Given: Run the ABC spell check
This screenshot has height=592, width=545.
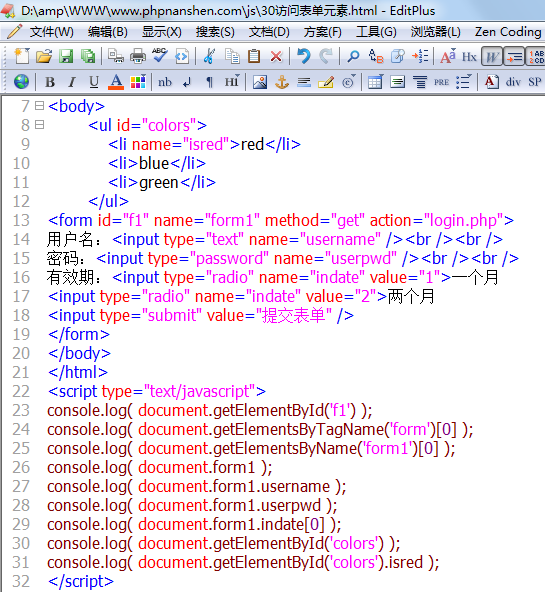Looking at the screenshot, I should pyautogui.click(x=160, y=56).
